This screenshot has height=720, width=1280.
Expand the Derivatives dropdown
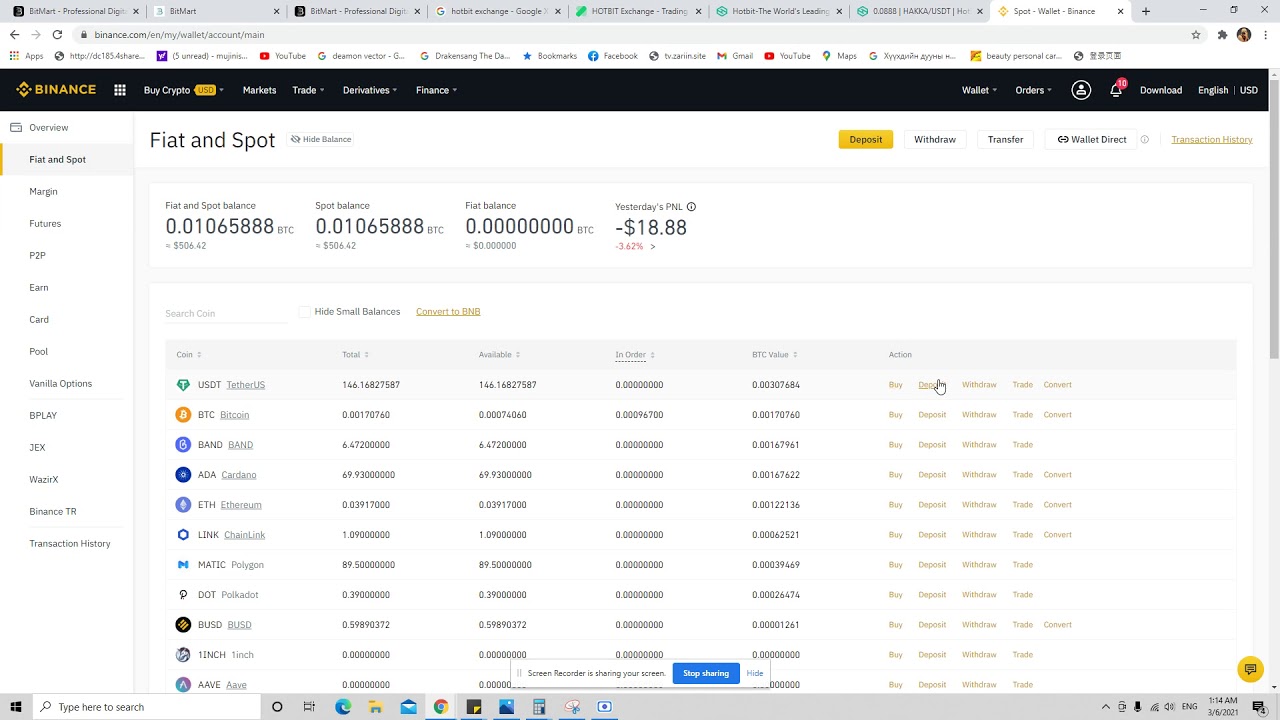(370, 90)
